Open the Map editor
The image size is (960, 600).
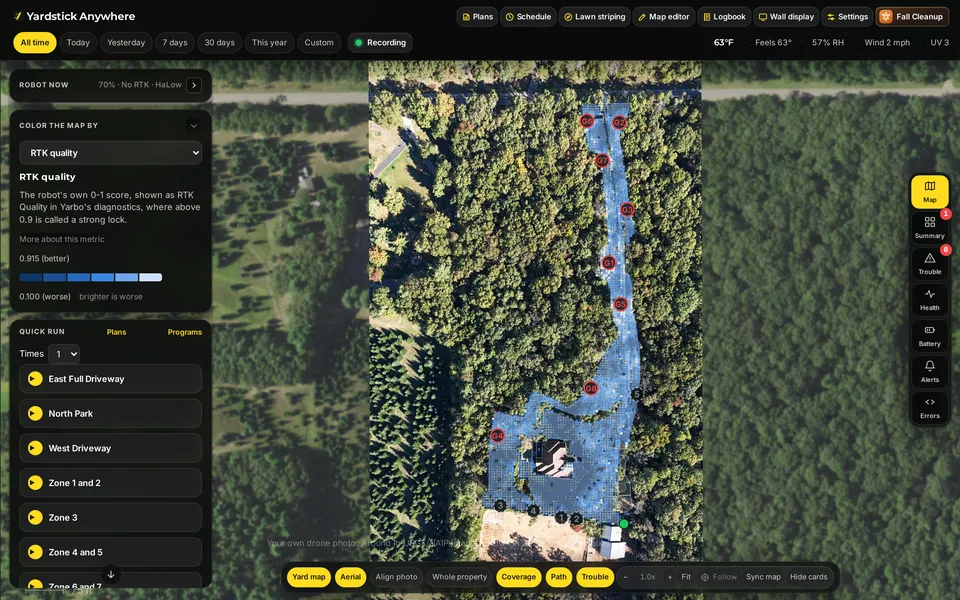(x=664, y=17)
